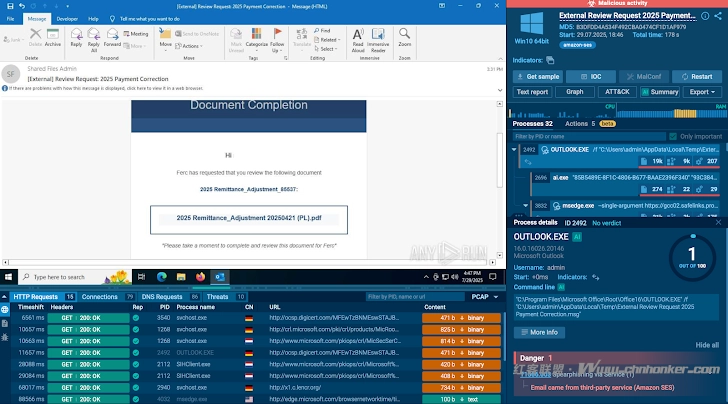Click the Get sample button
Screen dimensions: 728x404
pos(538,77)
